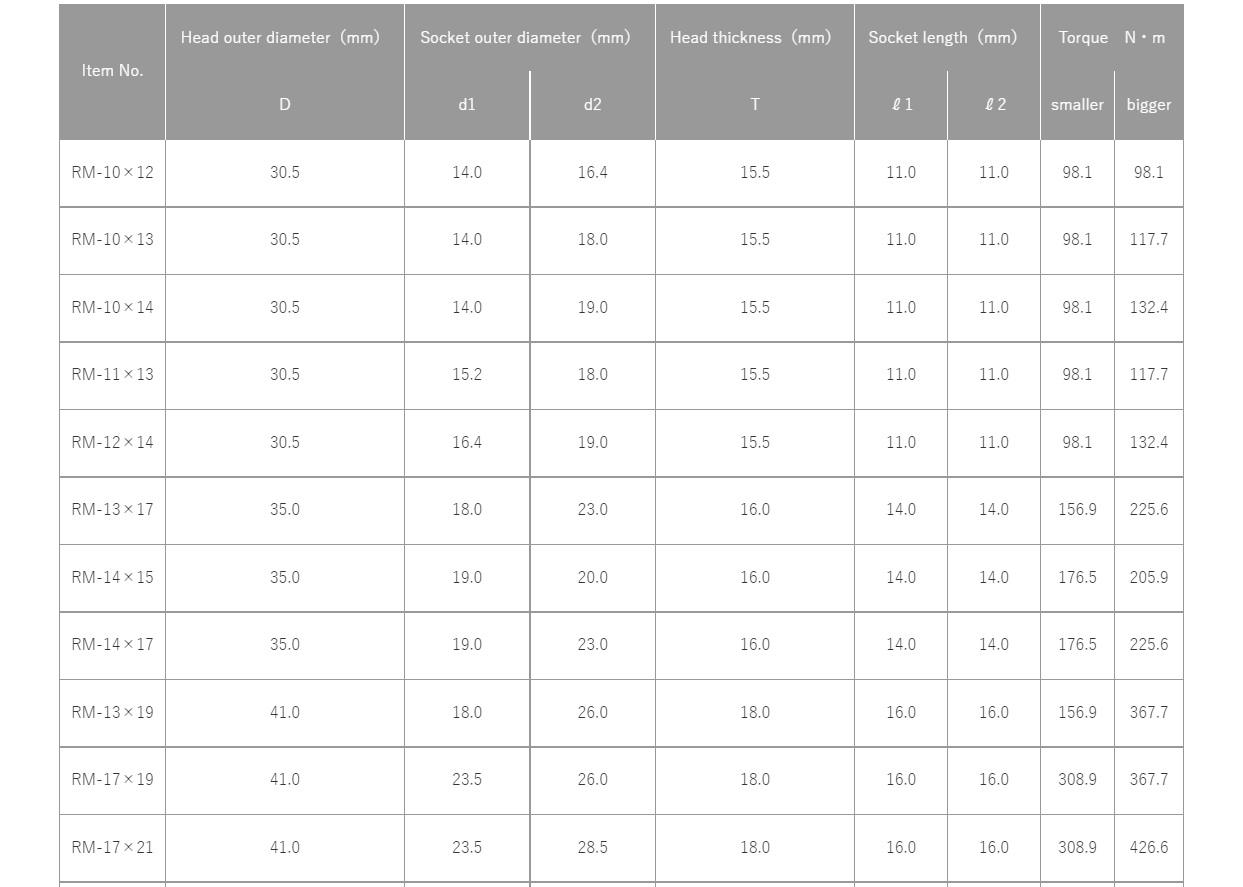
Task: Select the Socket length header
Action: [942, 38]
